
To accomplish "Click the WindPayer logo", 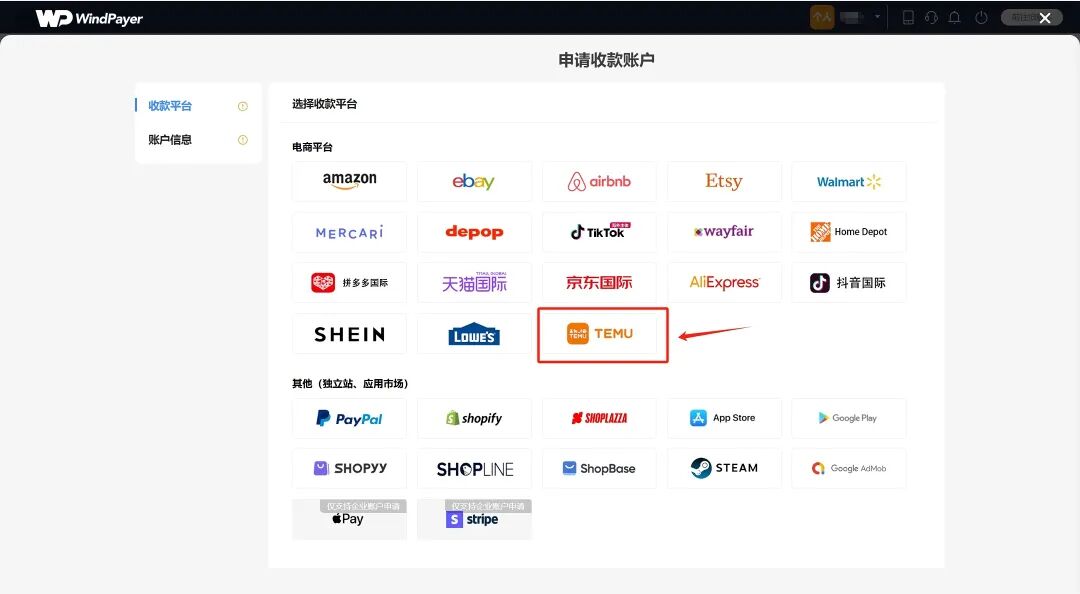I will click(88, 16).
